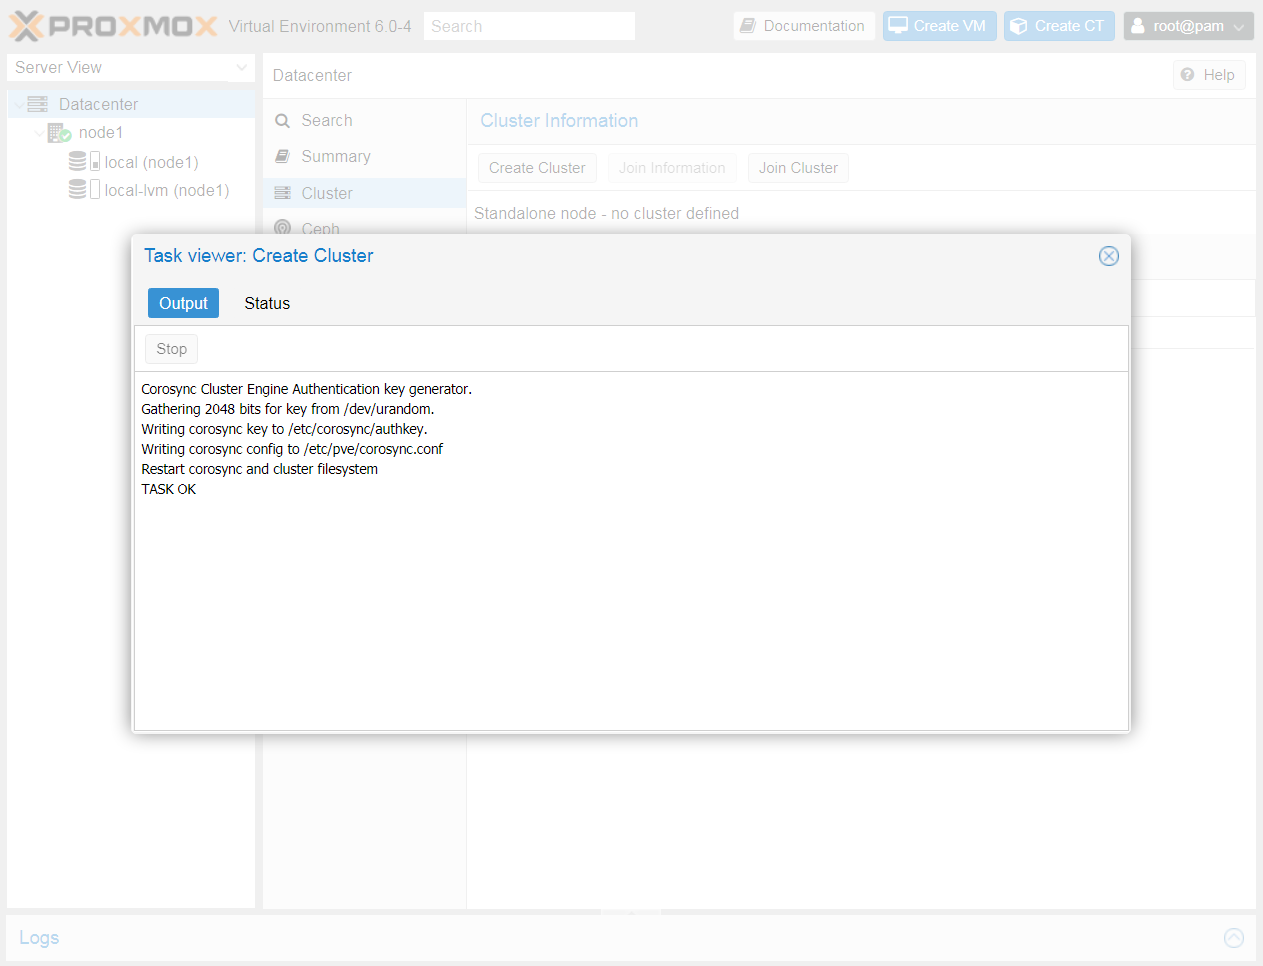Image resolution: width=1263 pixels, height=966 pixels.
Task: Click the Create Cluster button
Action: point(537,168)
